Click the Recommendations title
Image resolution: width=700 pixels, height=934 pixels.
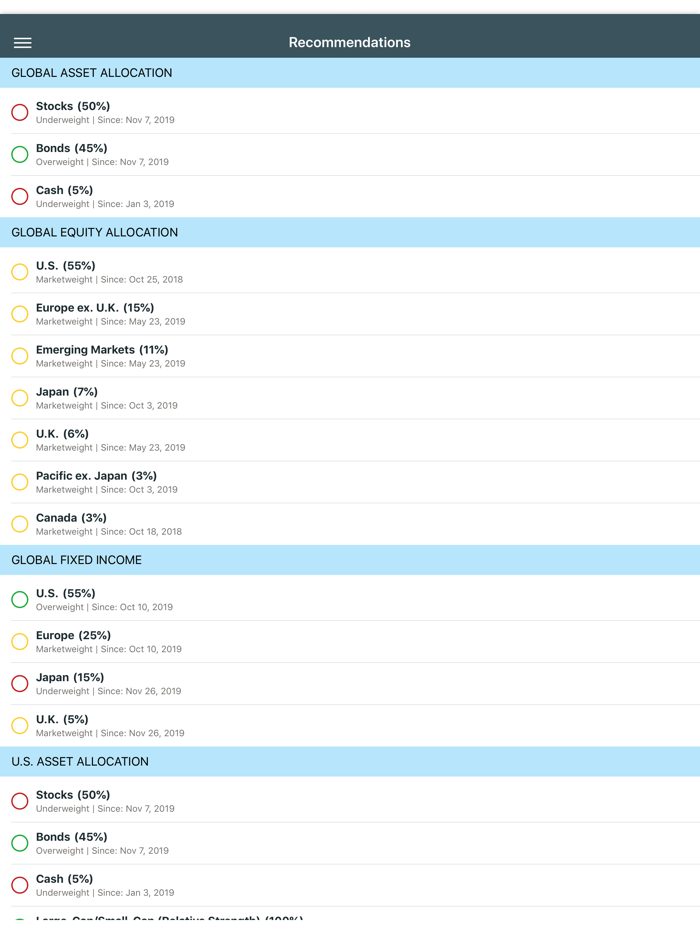click(x=350, y=42)
